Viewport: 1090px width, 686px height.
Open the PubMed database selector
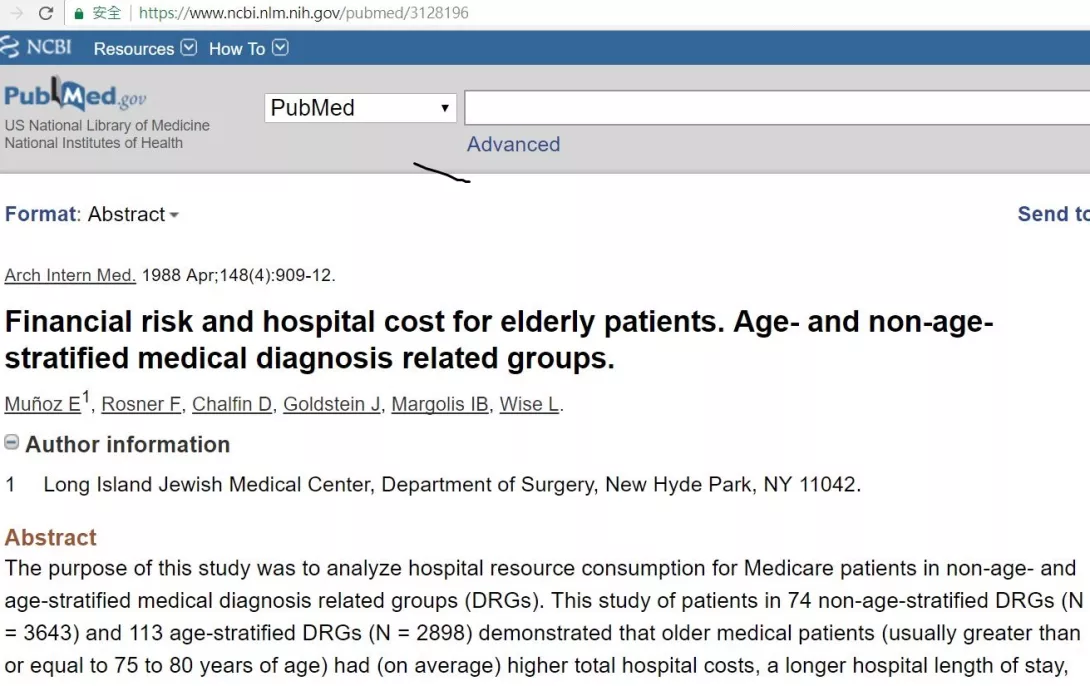pyautogui.click(x=360, y=108)
